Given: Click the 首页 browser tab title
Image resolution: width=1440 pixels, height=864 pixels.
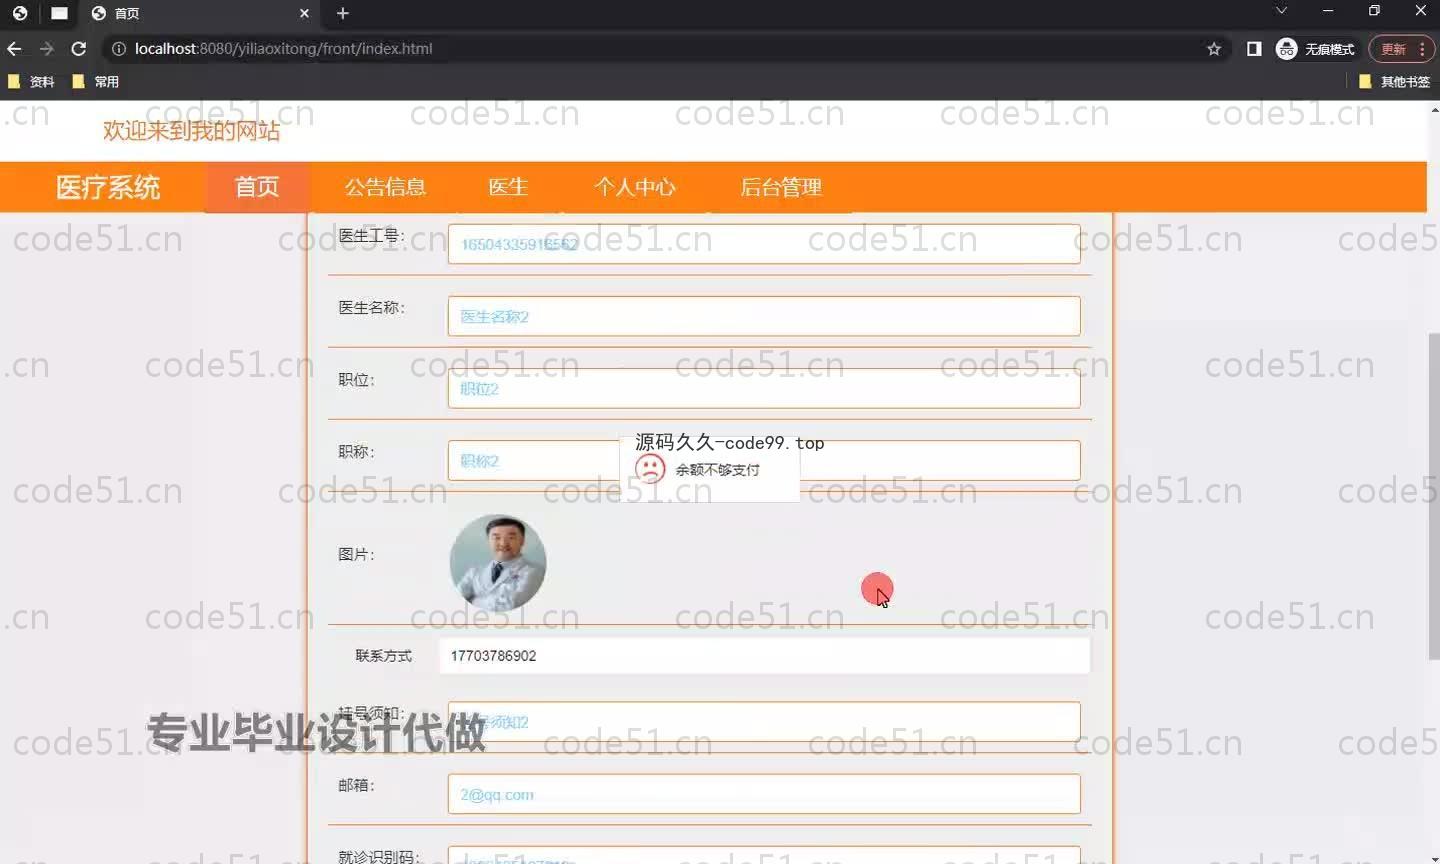Looking at the screenshot, I should [127, 13].
